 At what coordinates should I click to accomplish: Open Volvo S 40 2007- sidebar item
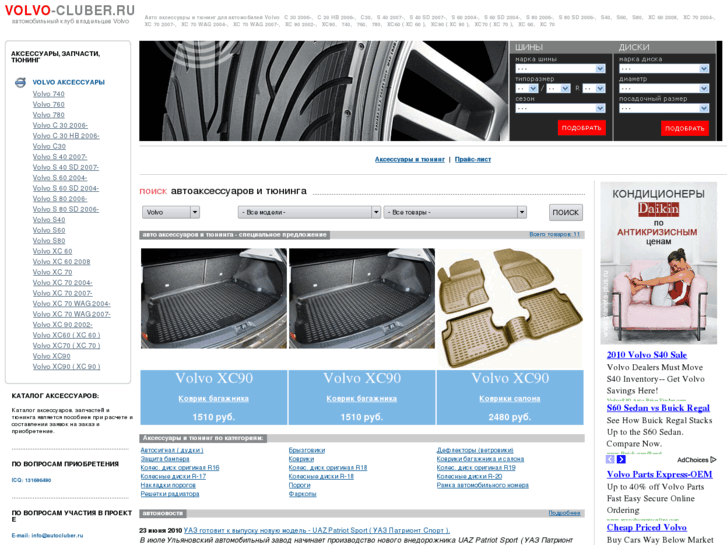pyautogui.click(x=60, y=157)
